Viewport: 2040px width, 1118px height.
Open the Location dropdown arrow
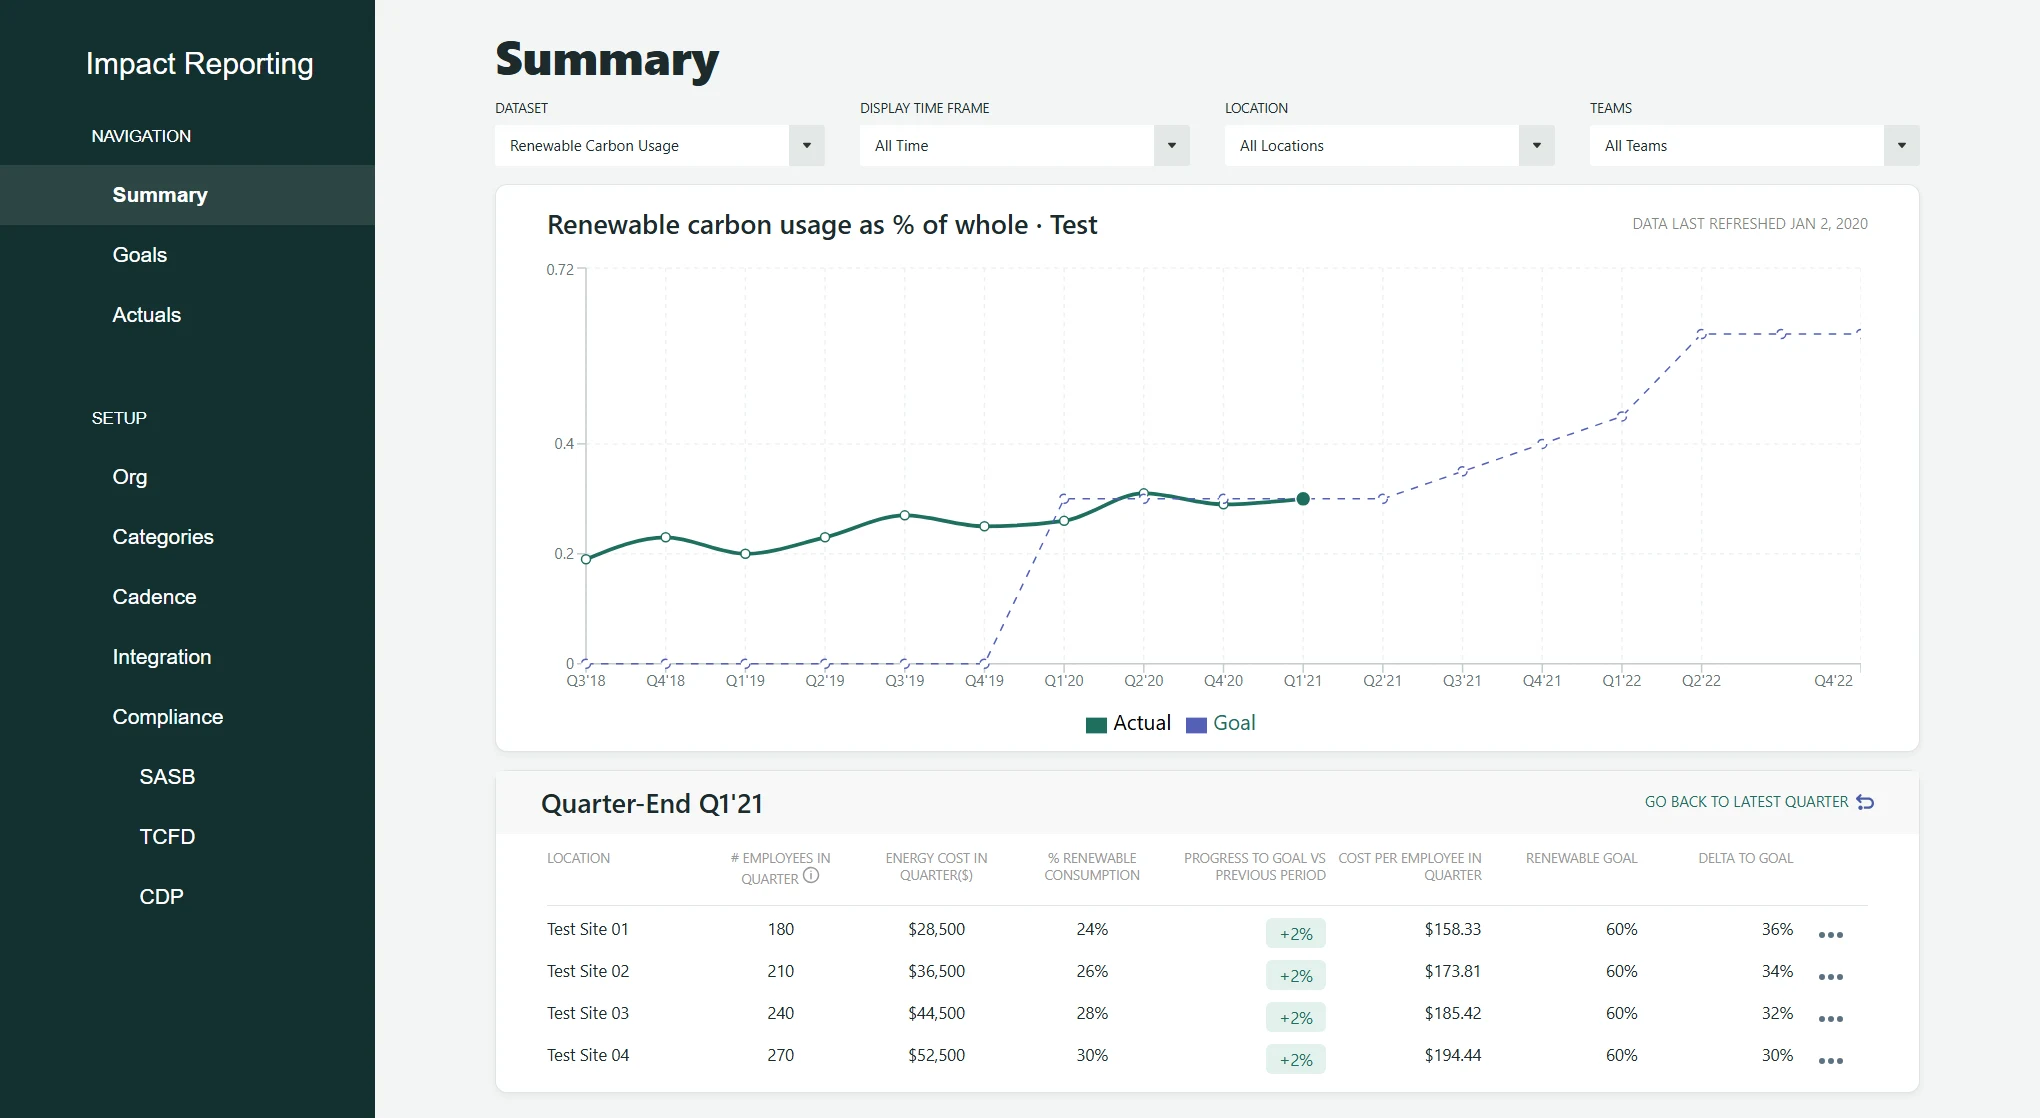click(1537, 146)
